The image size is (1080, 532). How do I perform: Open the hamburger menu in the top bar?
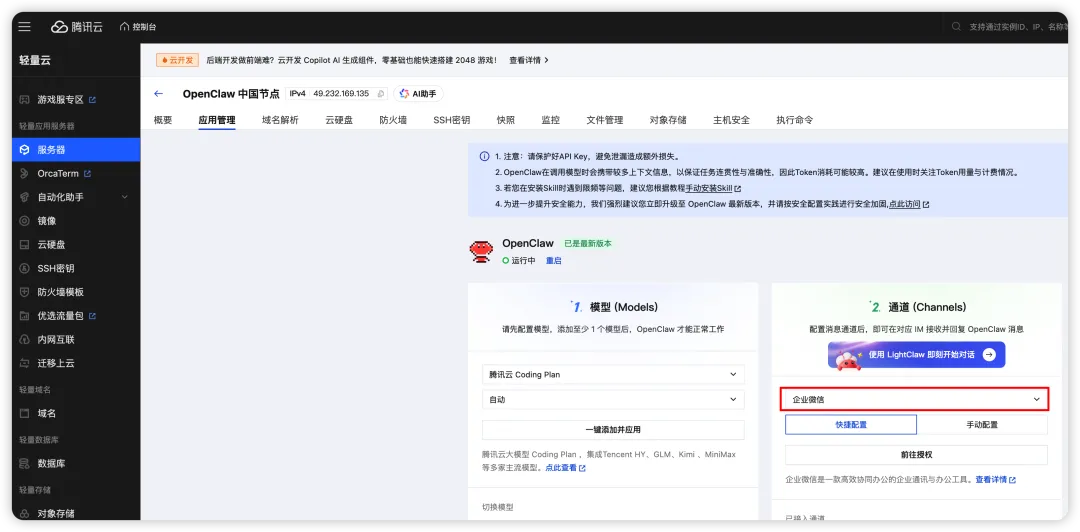point(25,27)
